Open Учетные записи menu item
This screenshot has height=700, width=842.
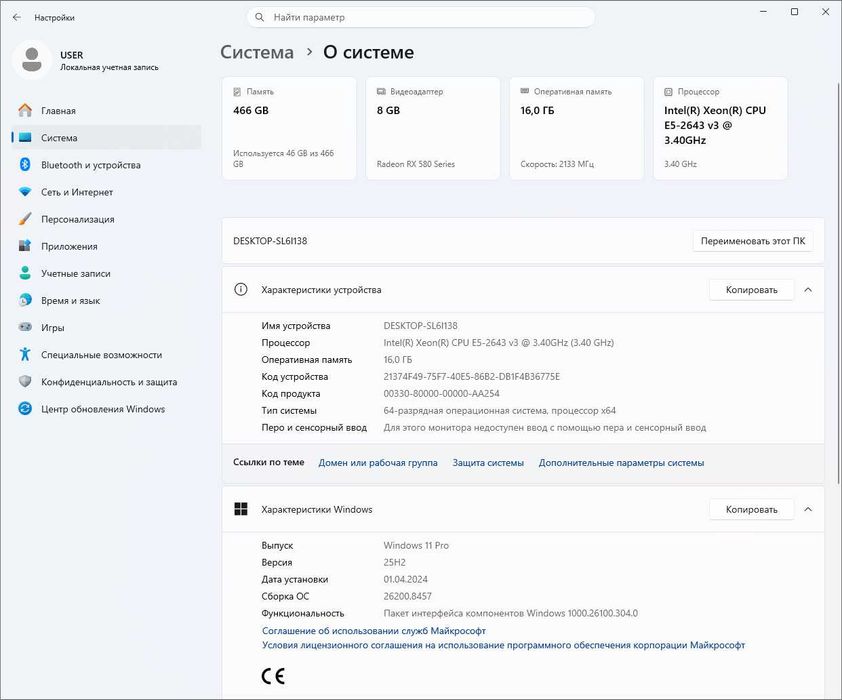(106, 273)
